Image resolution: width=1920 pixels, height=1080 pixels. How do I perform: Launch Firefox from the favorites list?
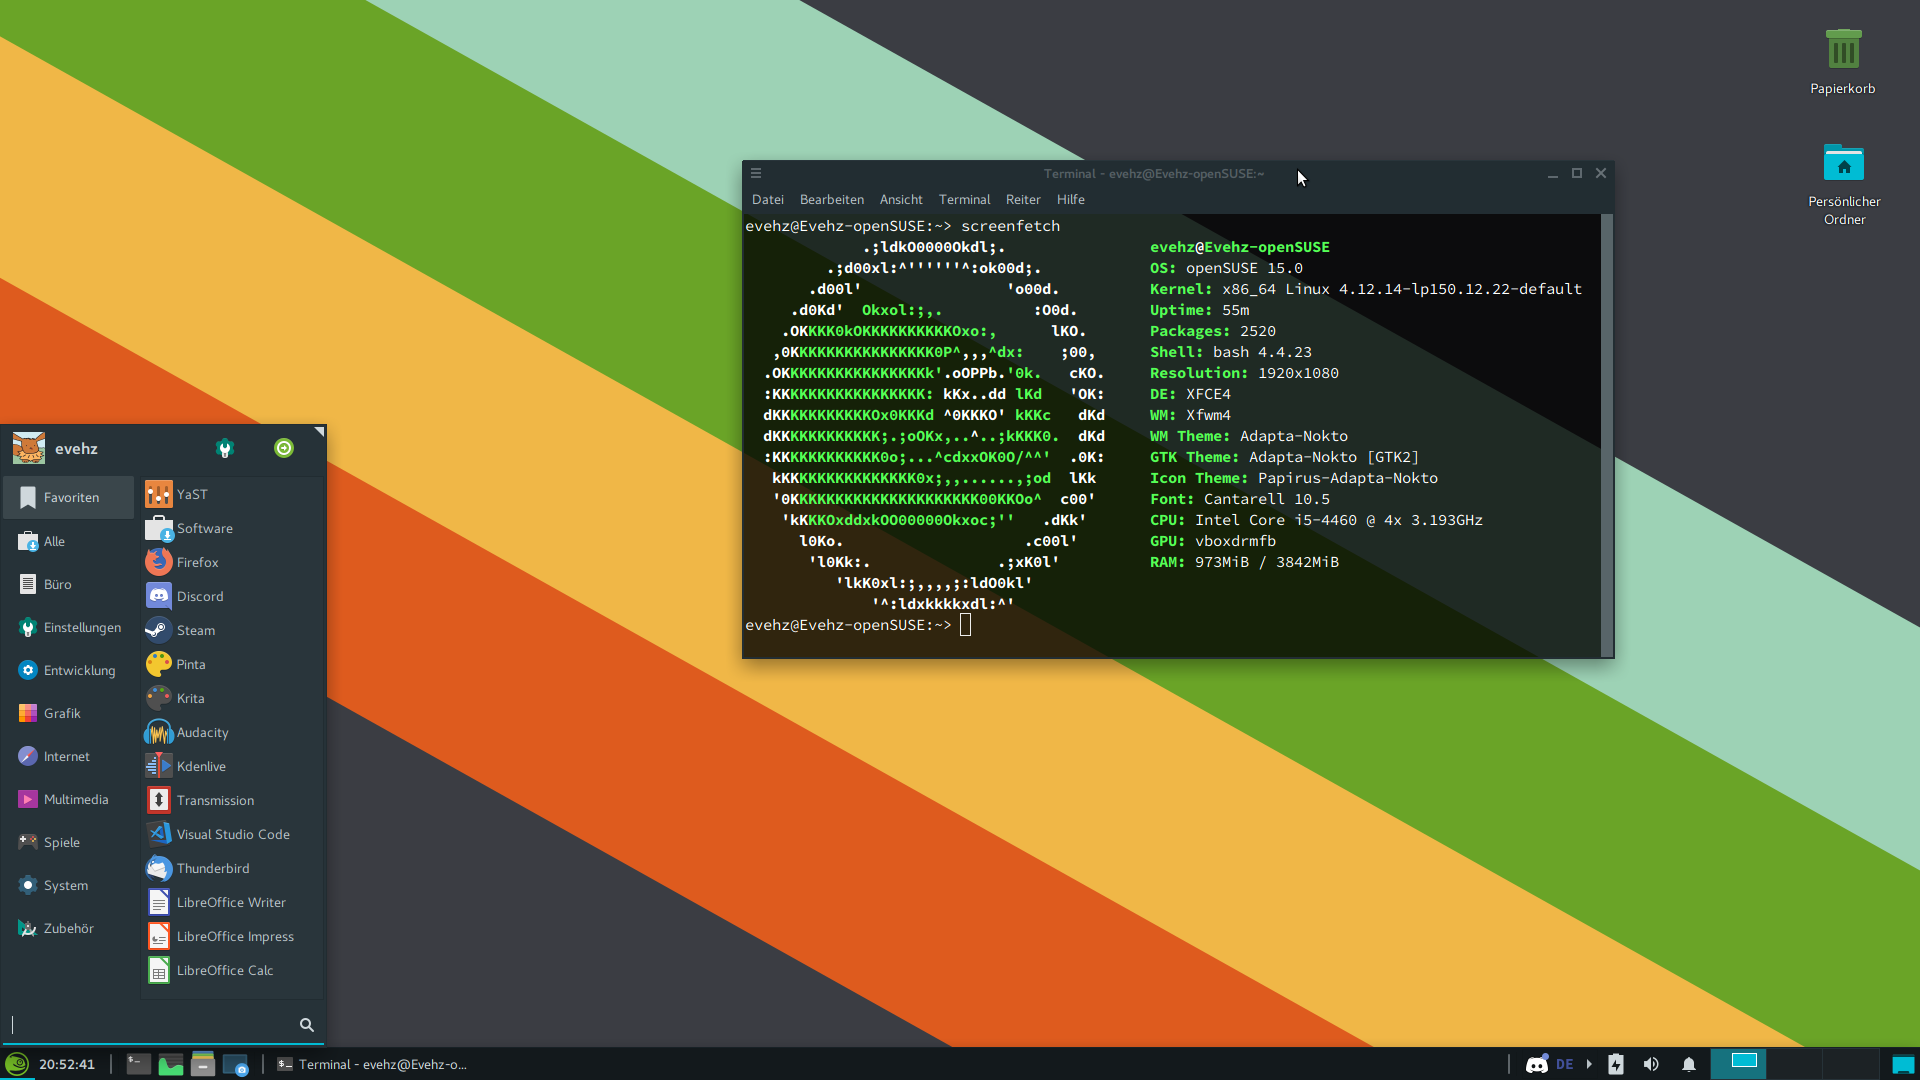point(232,562)
